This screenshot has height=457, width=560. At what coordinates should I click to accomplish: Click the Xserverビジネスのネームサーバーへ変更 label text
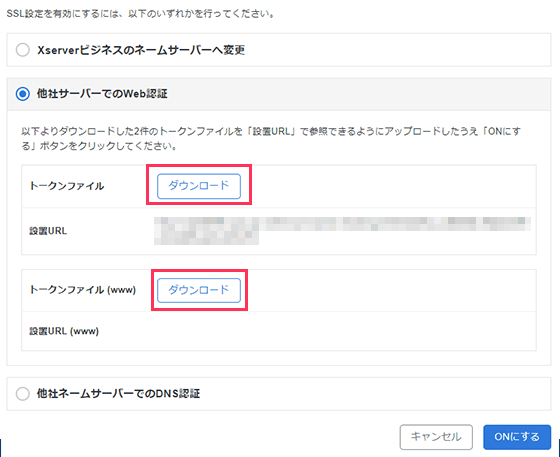141,50
